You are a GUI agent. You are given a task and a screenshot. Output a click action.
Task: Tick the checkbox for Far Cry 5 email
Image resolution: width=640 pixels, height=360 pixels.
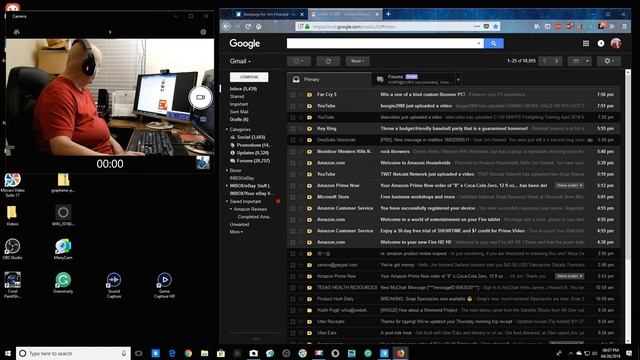pos(293,95)
